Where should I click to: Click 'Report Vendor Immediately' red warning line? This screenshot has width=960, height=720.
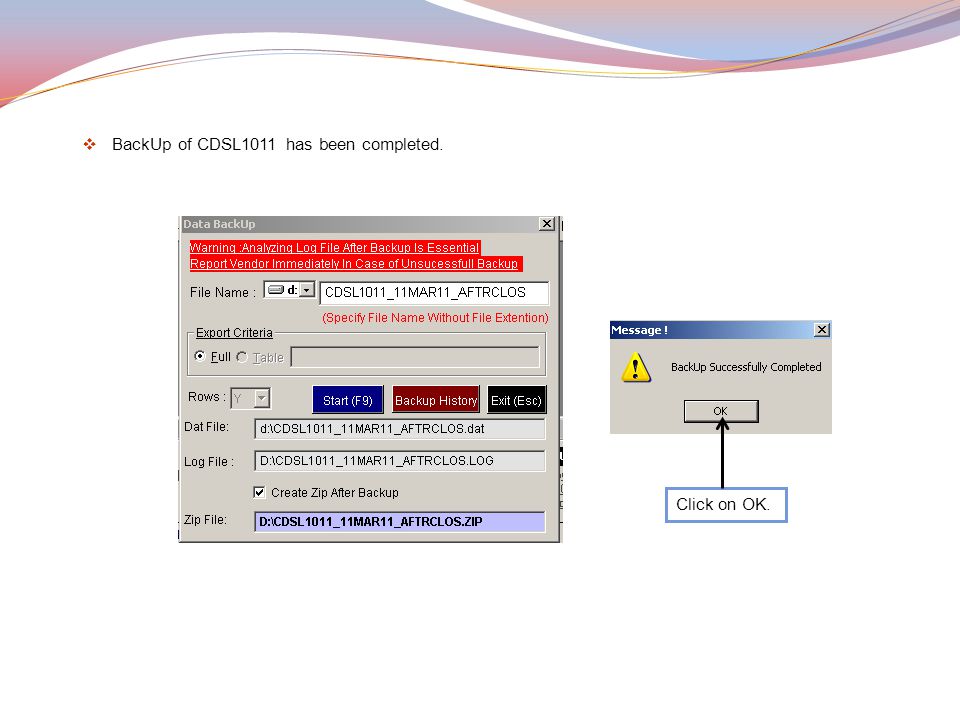coord(355,263)
